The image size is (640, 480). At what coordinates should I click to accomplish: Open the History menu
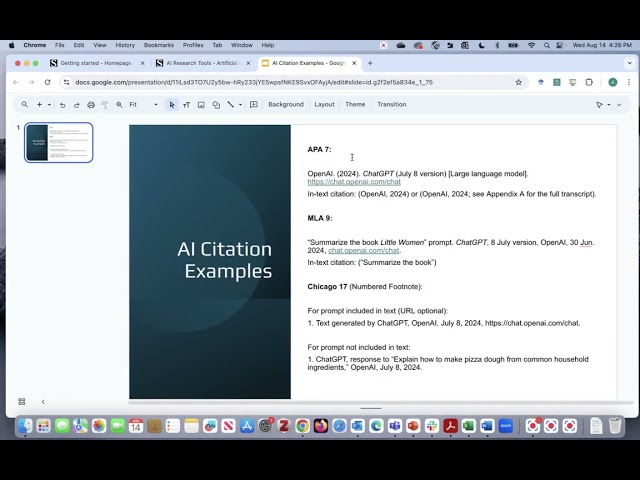125,45
